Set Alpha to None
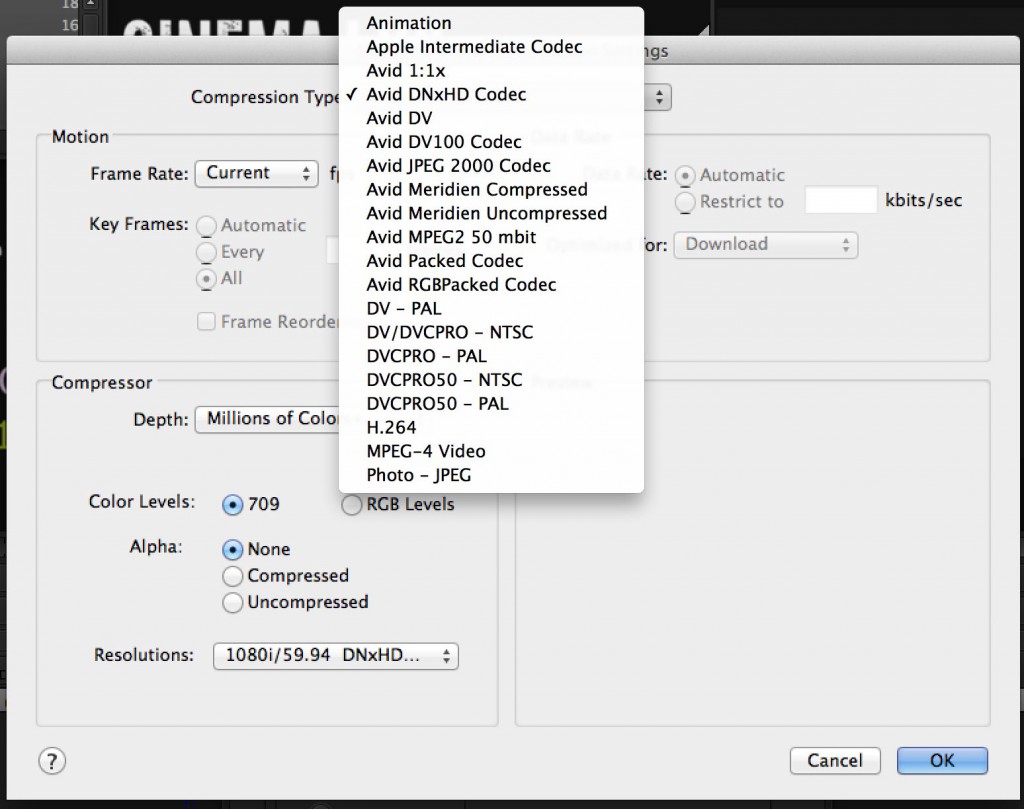1024x809 pixels. [232, 550]
